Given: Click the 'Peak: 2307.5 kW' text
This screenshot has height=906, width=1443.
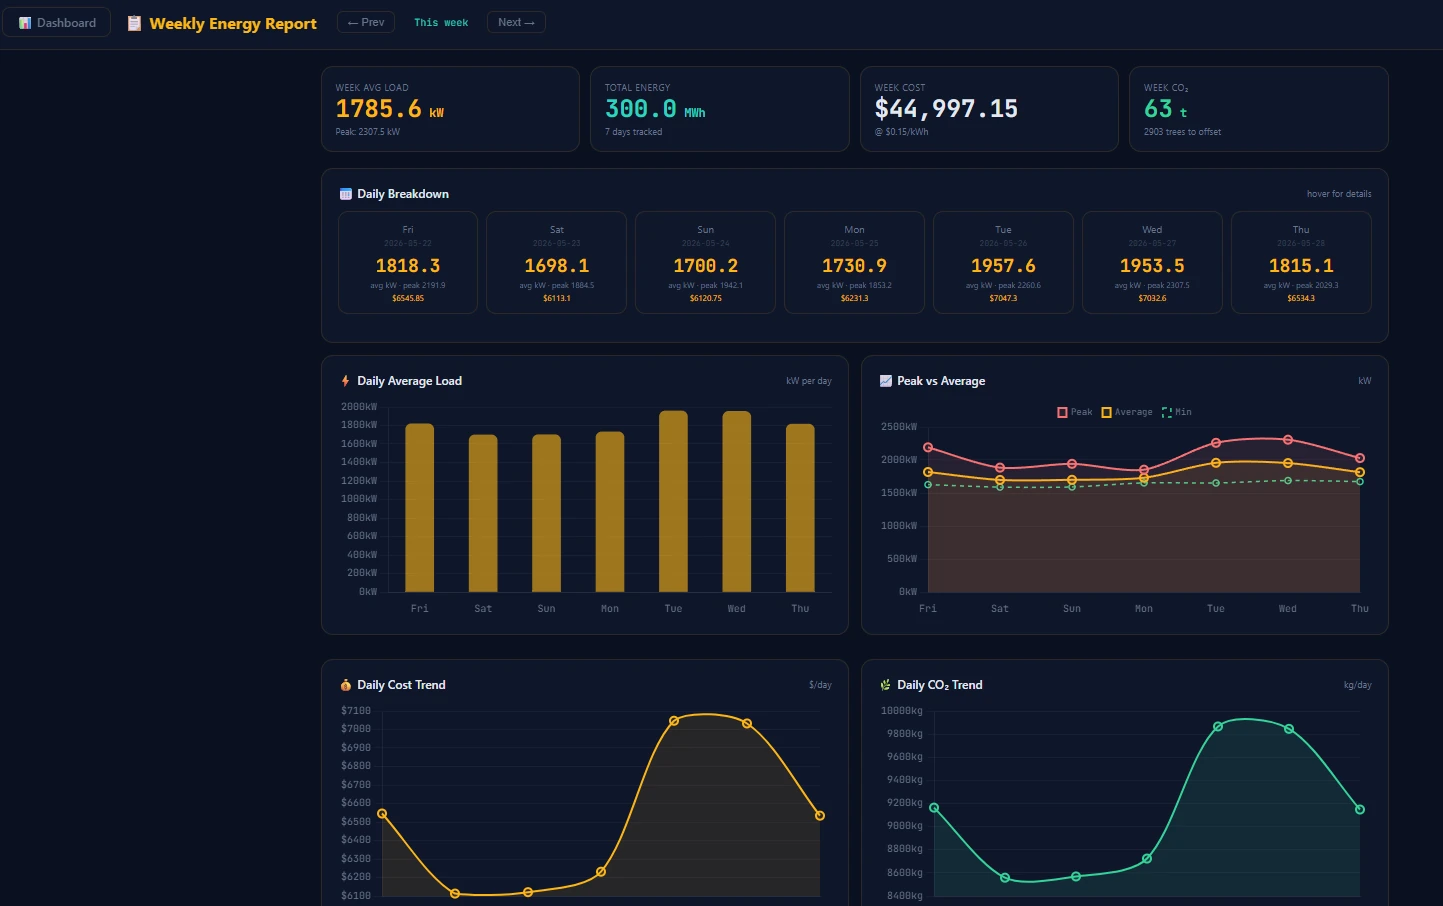Looking at the screenshot, I should tap(367, 132).
